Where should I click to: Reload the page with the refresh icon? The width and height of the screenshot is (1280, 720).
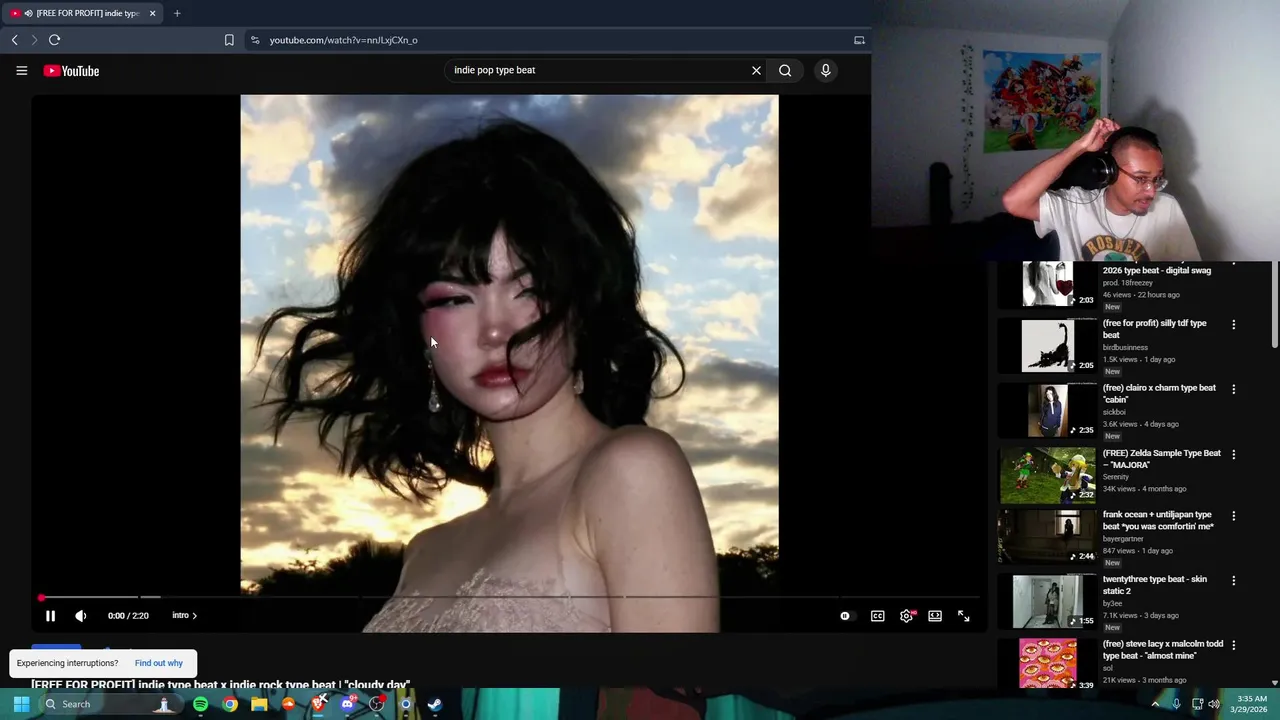54,40
